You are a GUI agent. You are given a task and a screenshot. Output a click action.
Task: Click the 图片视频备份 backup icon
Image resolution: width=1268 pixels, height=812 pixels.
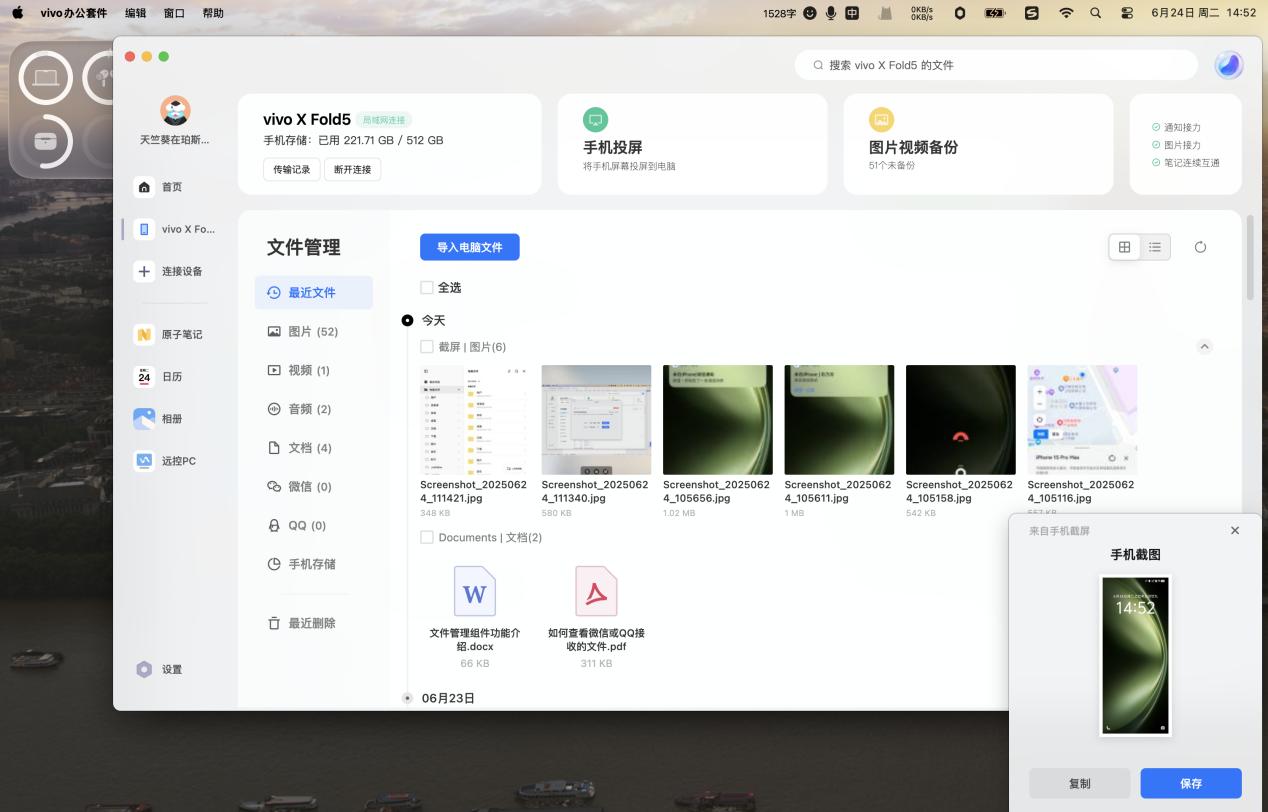[881, 120]
